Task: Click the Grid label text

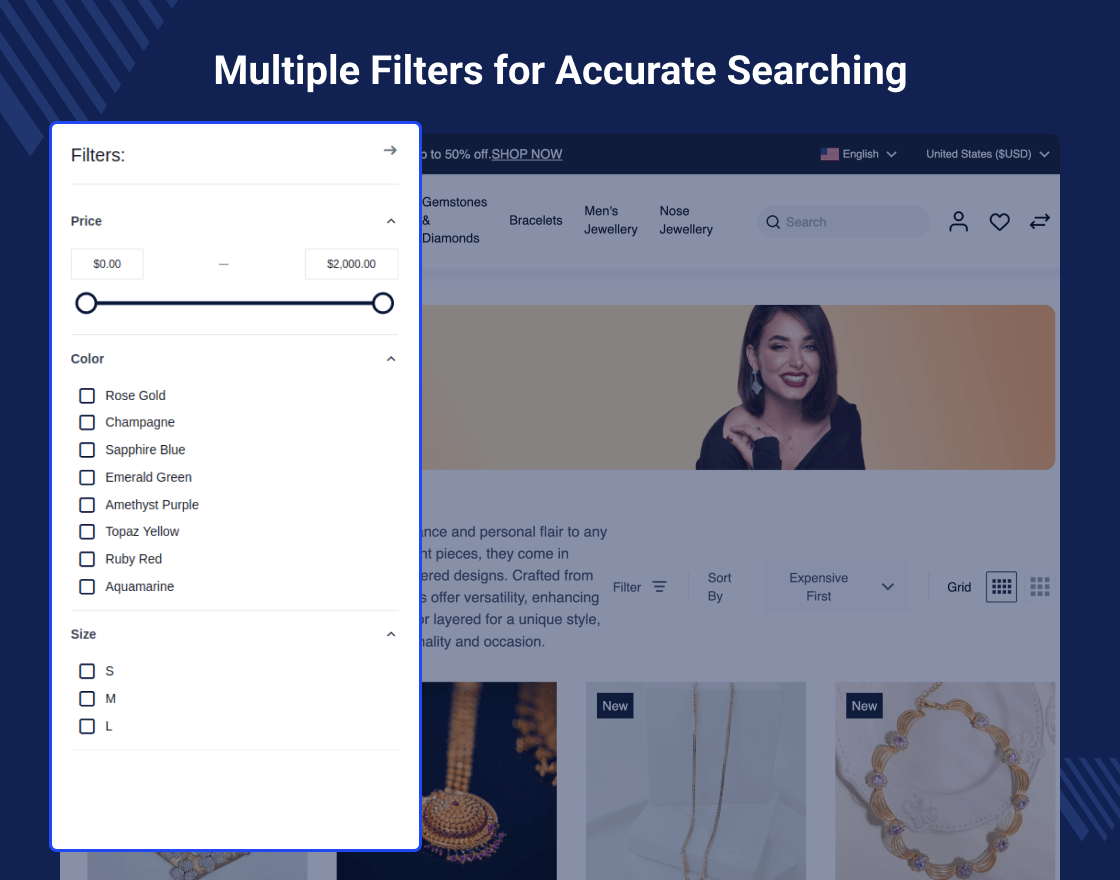Action: 959,587
